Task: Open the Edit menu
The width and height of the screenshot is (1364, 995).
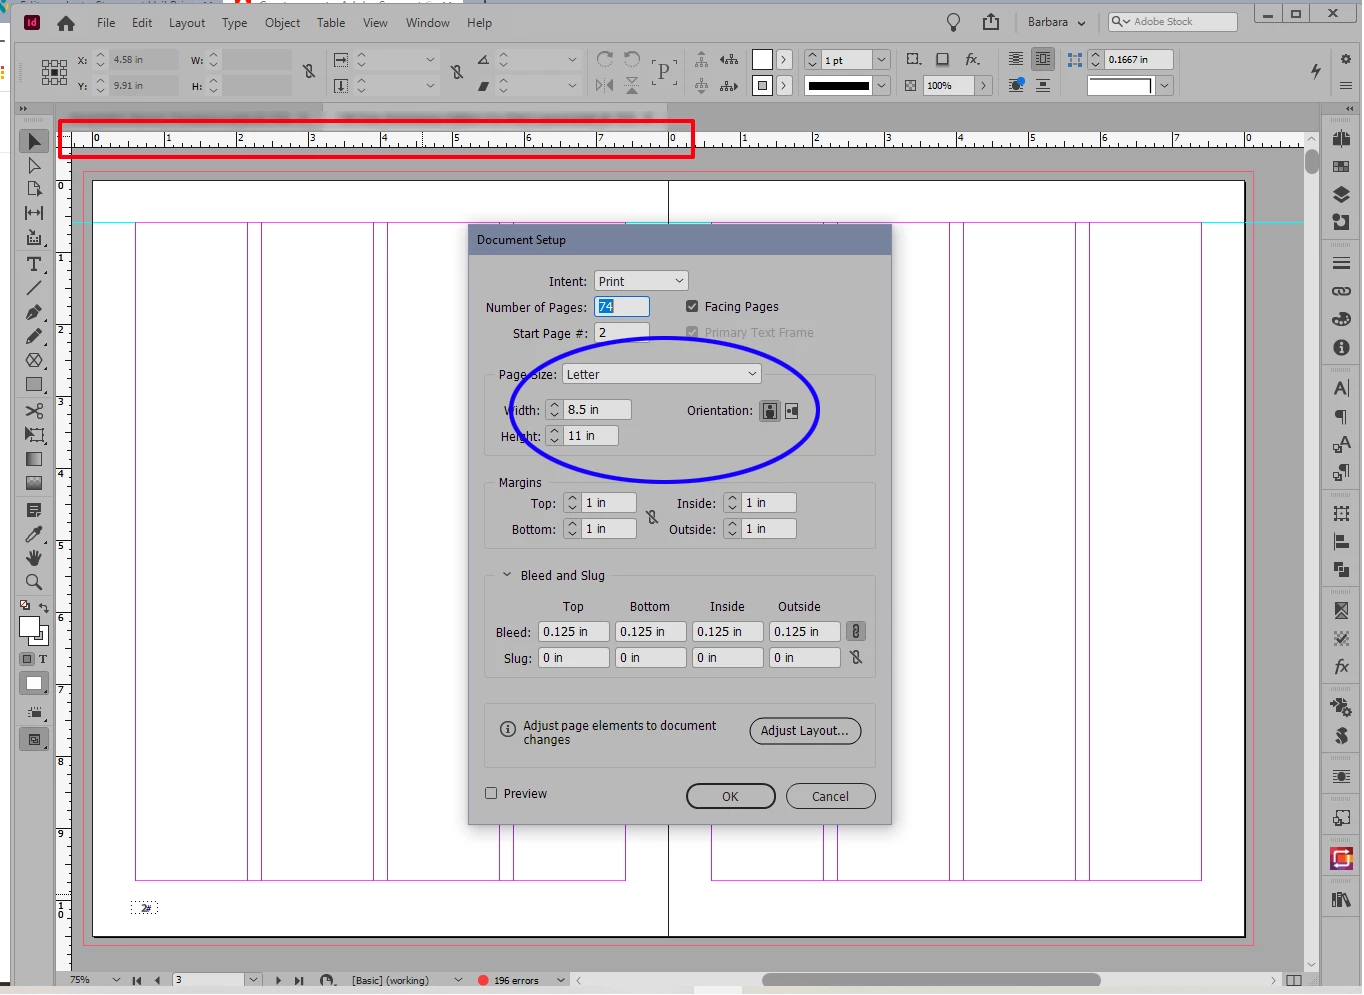Action: pos(142,23)
